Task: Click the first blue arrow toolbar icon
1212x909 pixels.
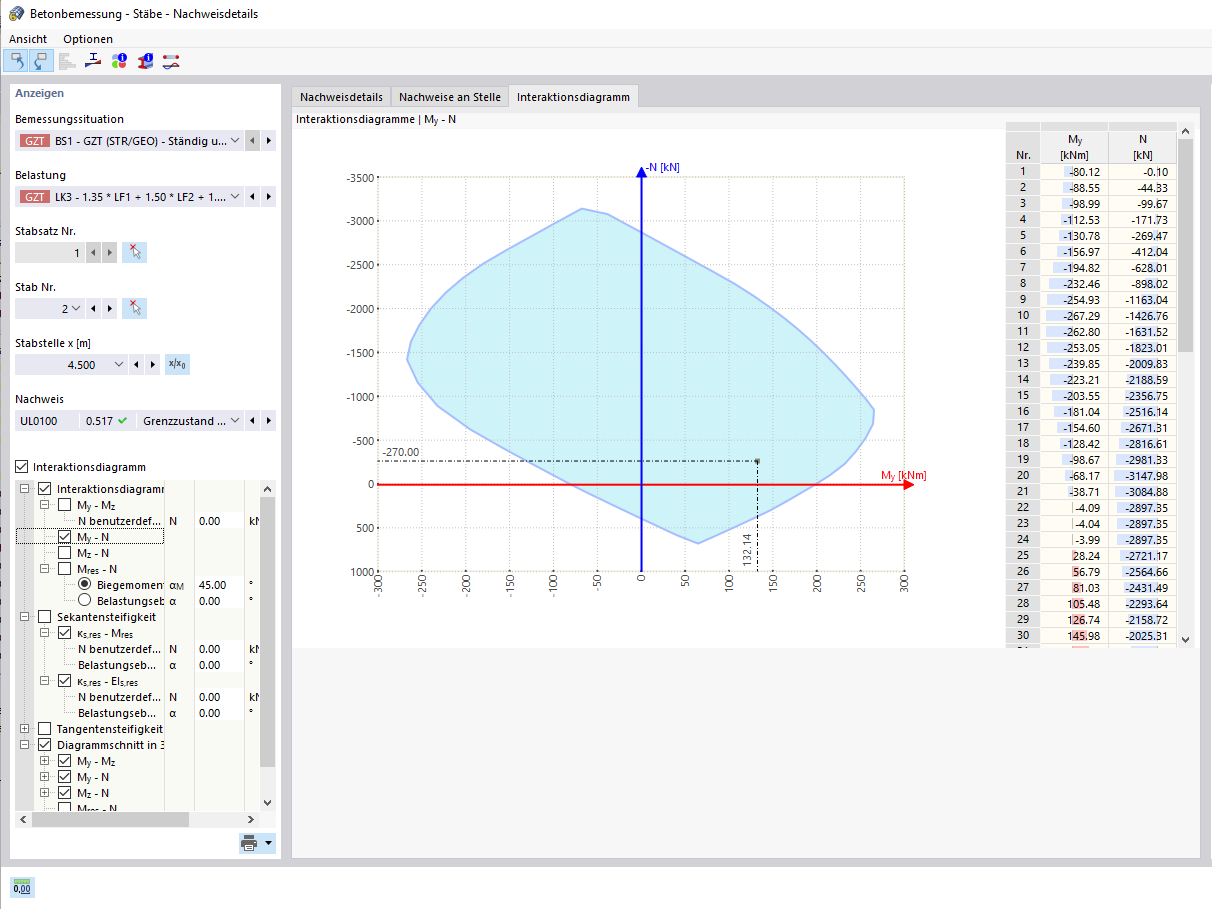Action: pos(16,62)
